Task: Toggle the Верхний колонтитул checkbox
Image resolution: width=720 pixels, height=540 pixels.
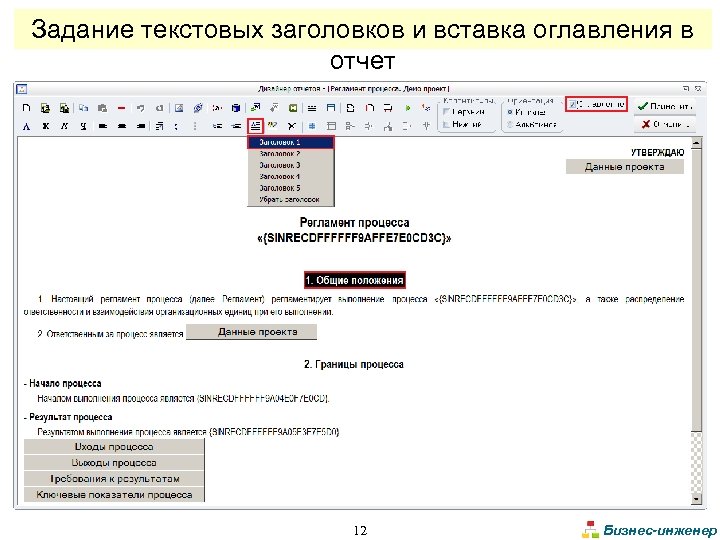Action: coord(446,112)
